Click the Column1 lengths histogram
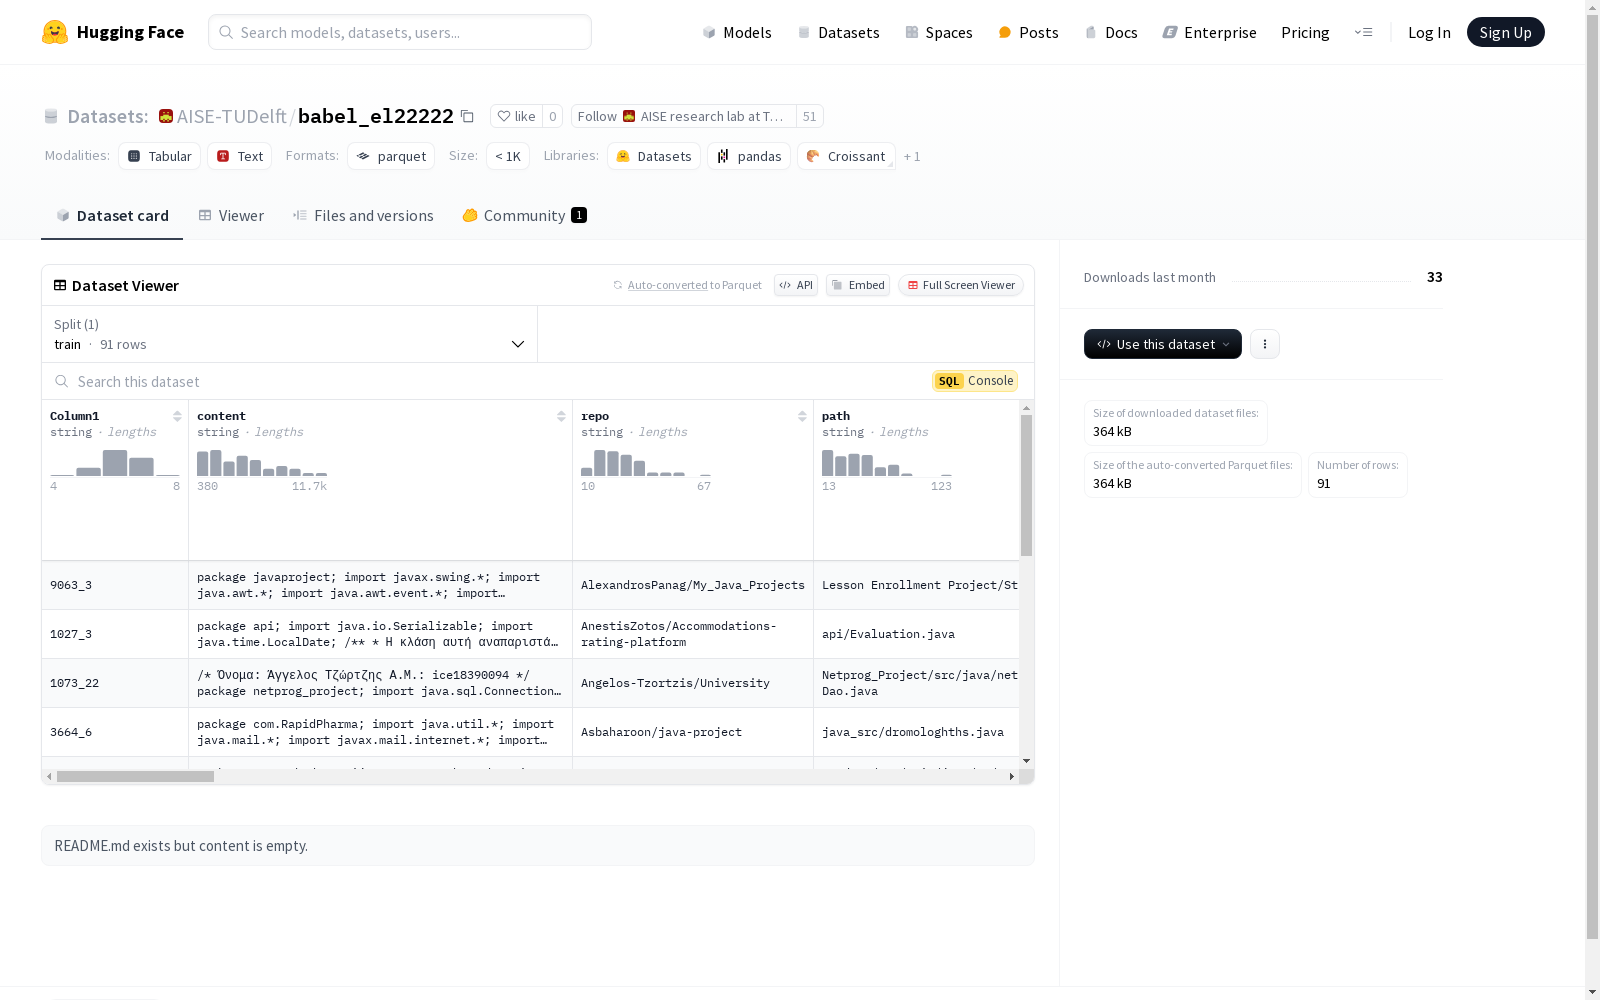 pyautogui.click(x=115, y=462)
